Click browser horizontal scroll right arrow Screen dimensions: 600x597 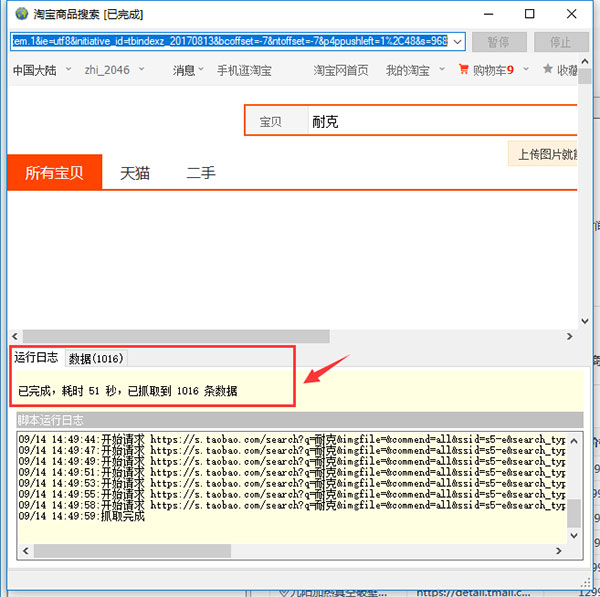[x=570, y=336]
